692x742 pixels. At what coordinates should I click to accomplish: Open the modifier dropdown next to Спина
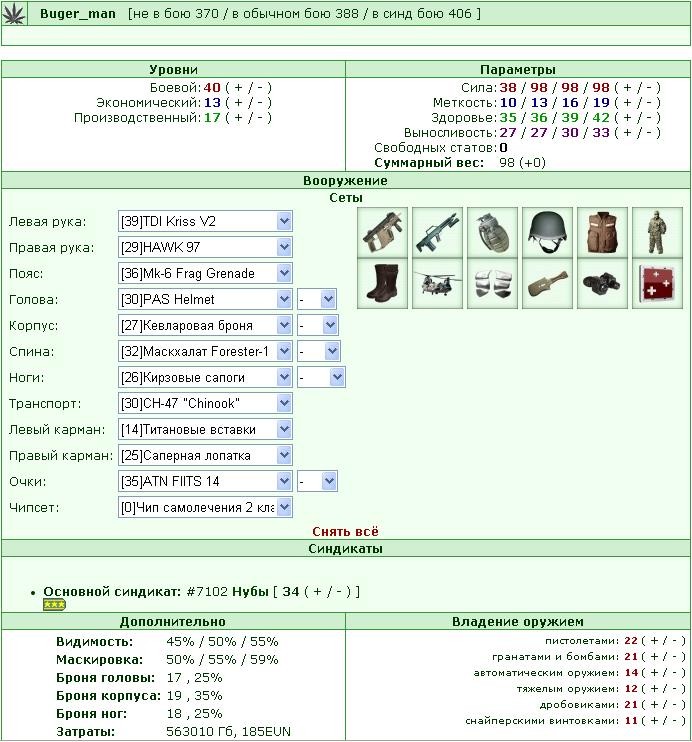319,351
